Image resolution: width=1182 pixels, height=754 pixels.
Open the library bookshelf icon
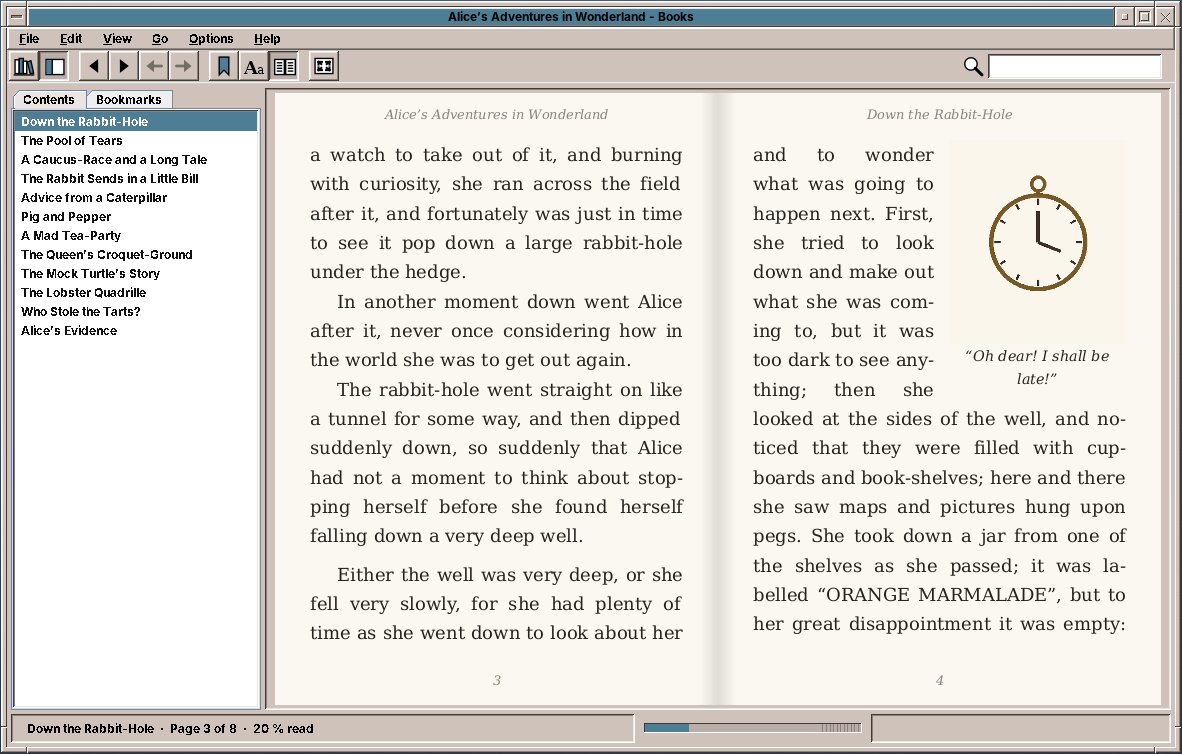[24, 66]
